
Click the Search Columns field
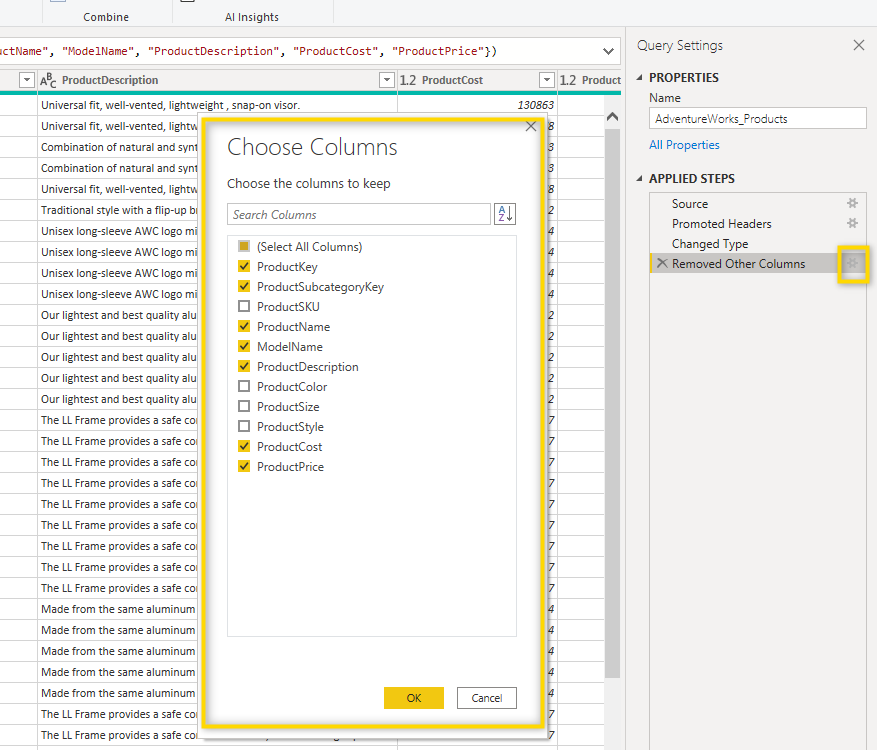pyautogui.click(x=359, y=215)
